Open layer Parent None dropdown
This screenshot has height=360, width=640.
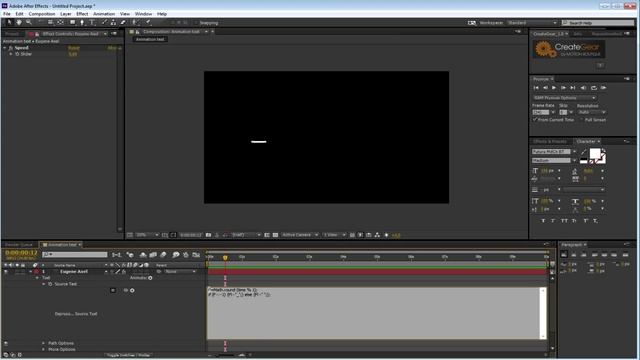180,272
